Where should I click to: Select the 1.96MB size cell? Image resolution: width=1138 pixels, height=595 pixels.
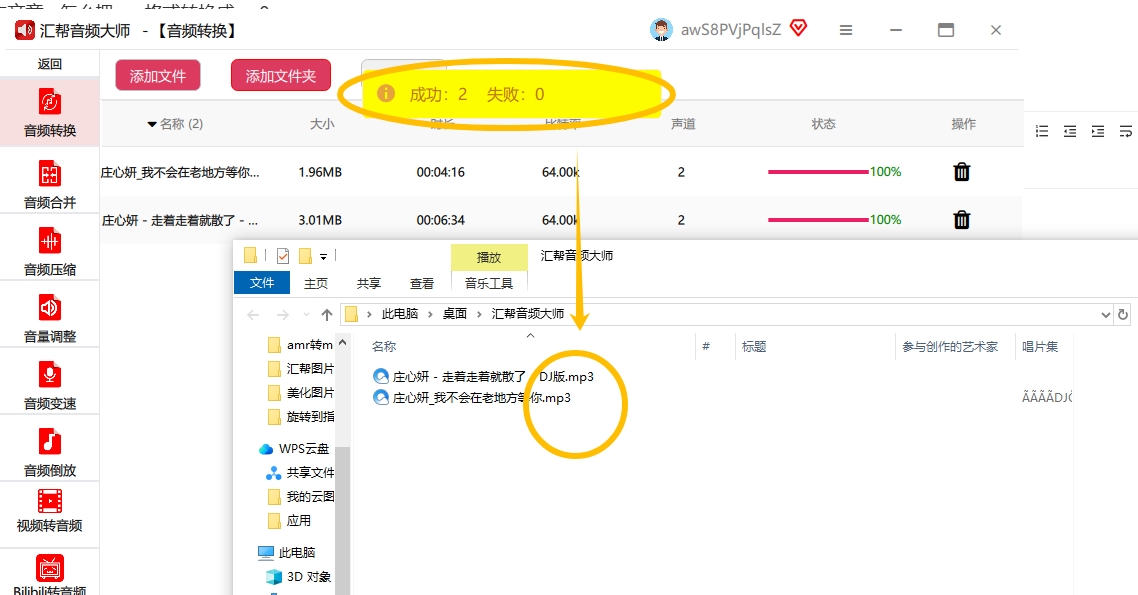pos(320,172)
